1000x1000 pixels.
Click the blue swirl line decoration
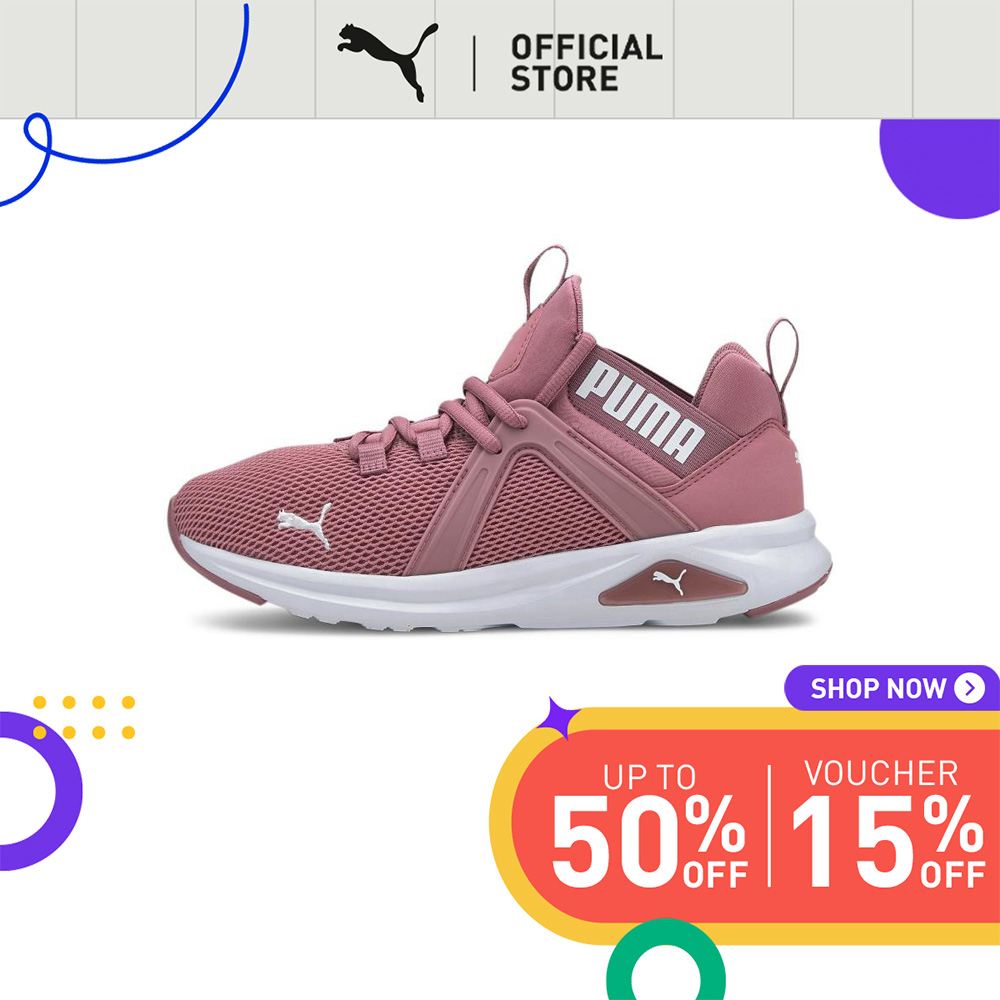tap(124, 105)
